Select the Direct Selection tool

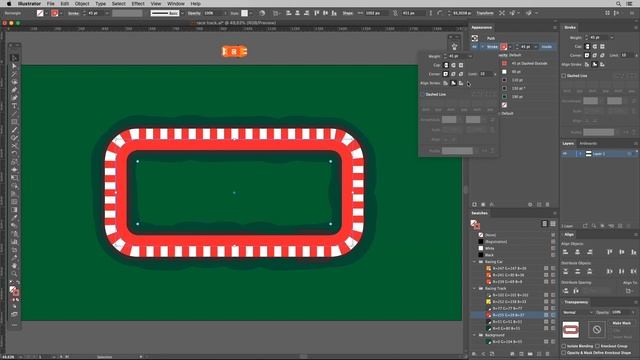point(14,66)
